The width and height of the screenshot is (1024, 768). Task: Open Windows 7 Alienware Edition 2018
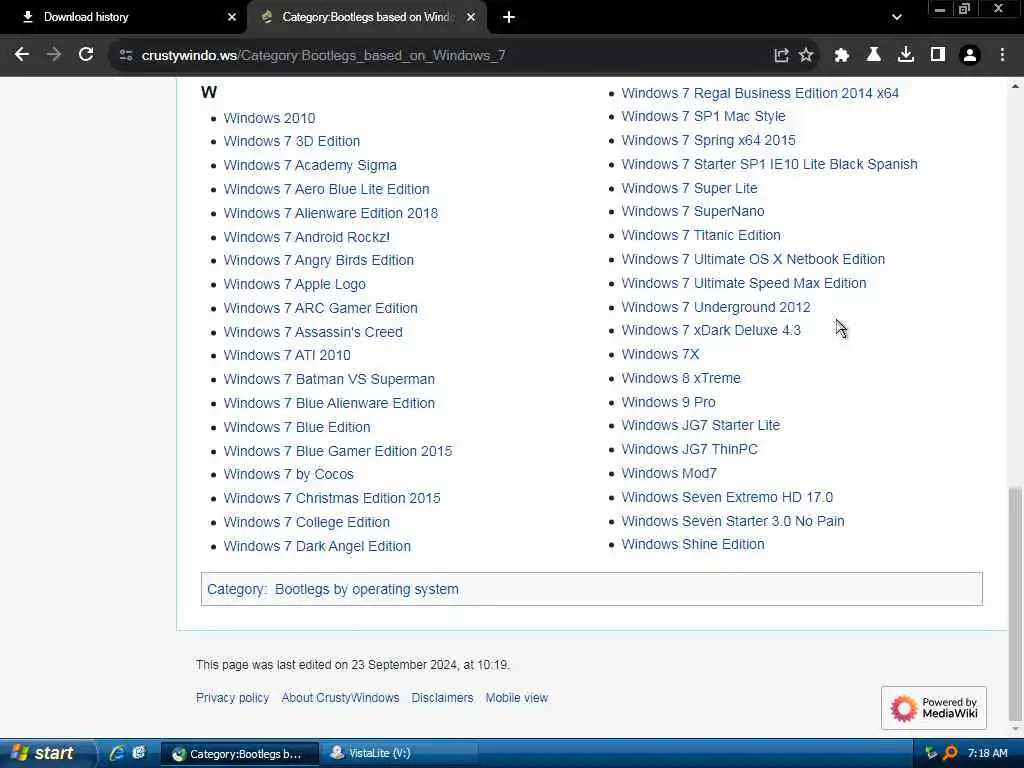pyautogui.click(x=330, y=213)
